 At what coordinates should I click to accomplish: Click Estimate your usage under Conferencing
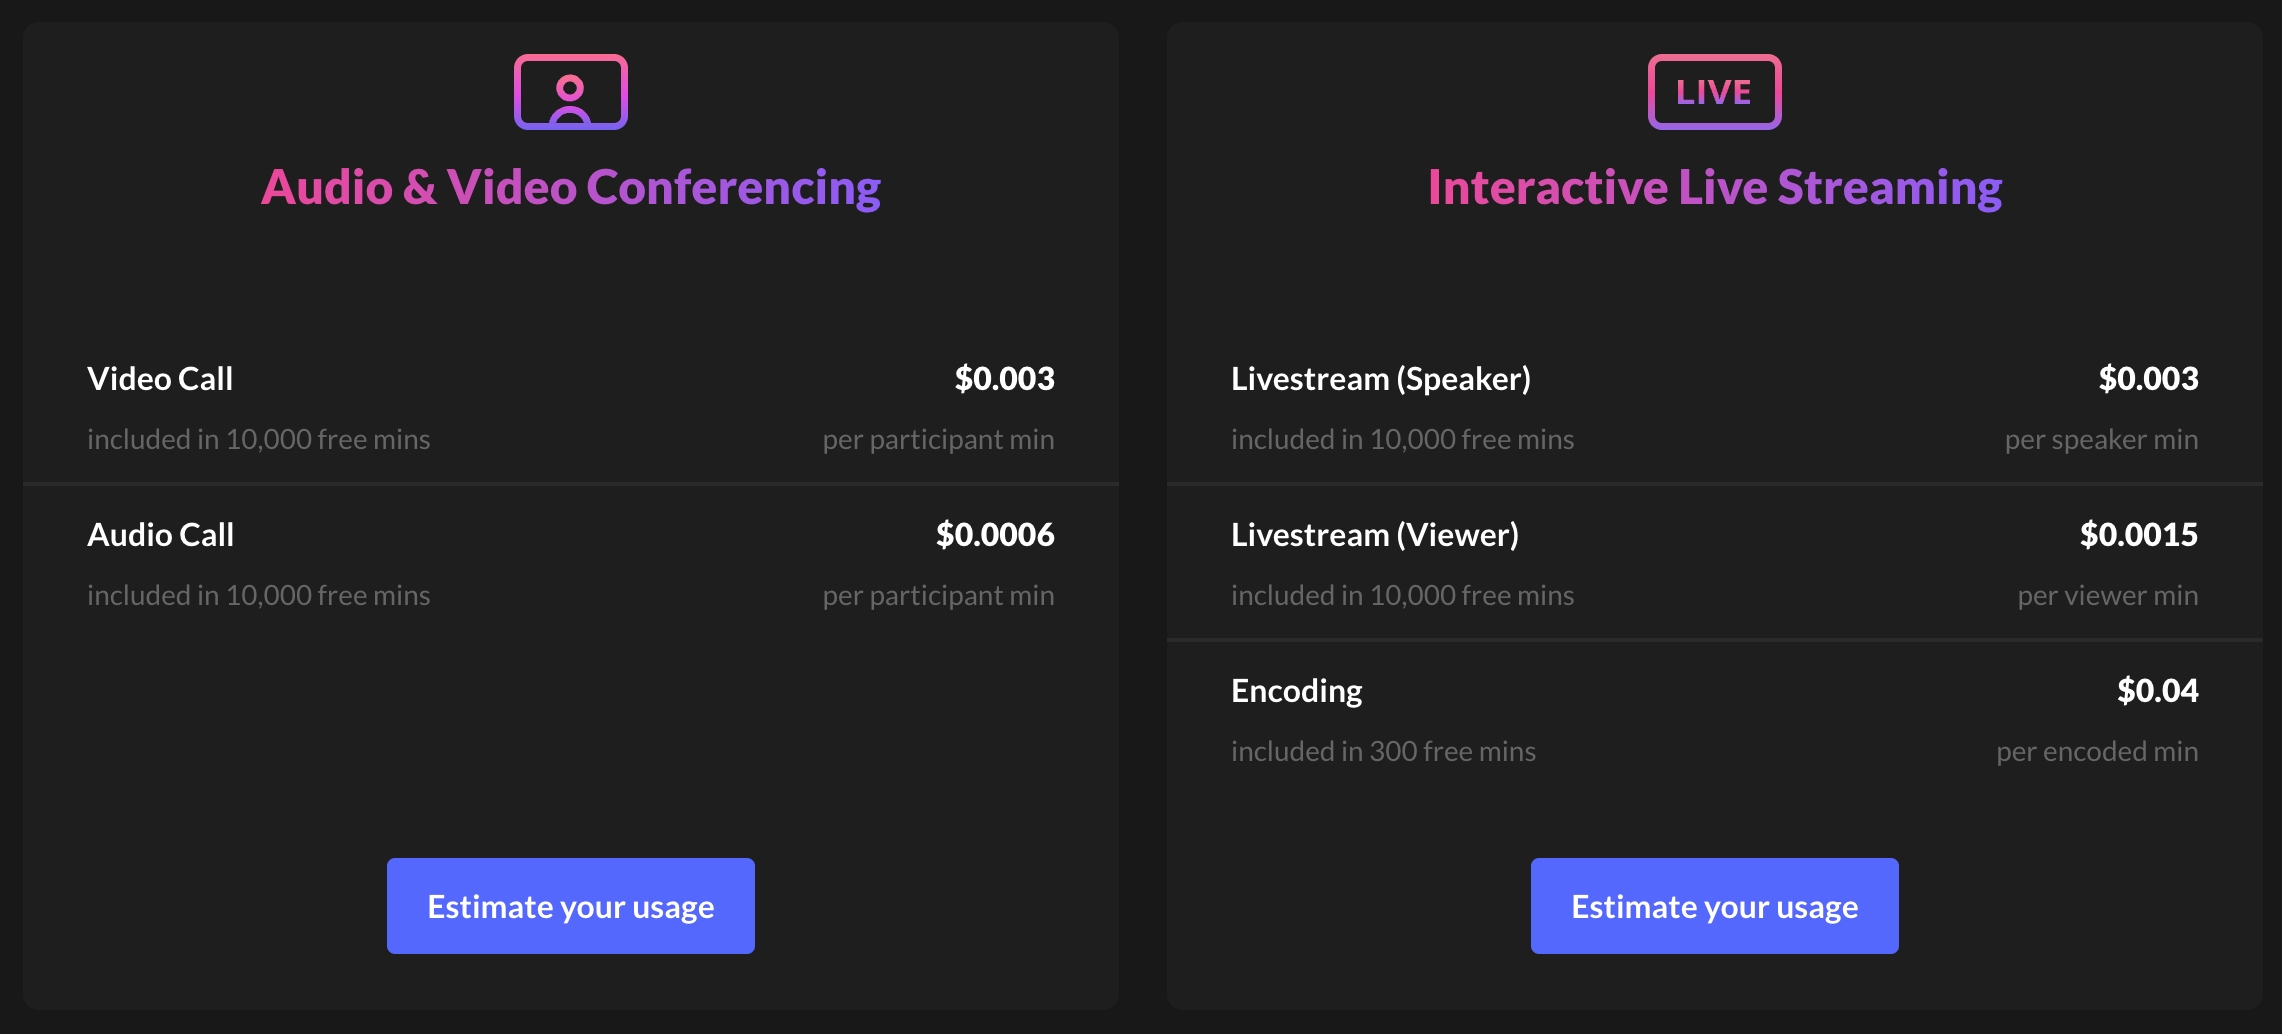(x=570, y=906)
